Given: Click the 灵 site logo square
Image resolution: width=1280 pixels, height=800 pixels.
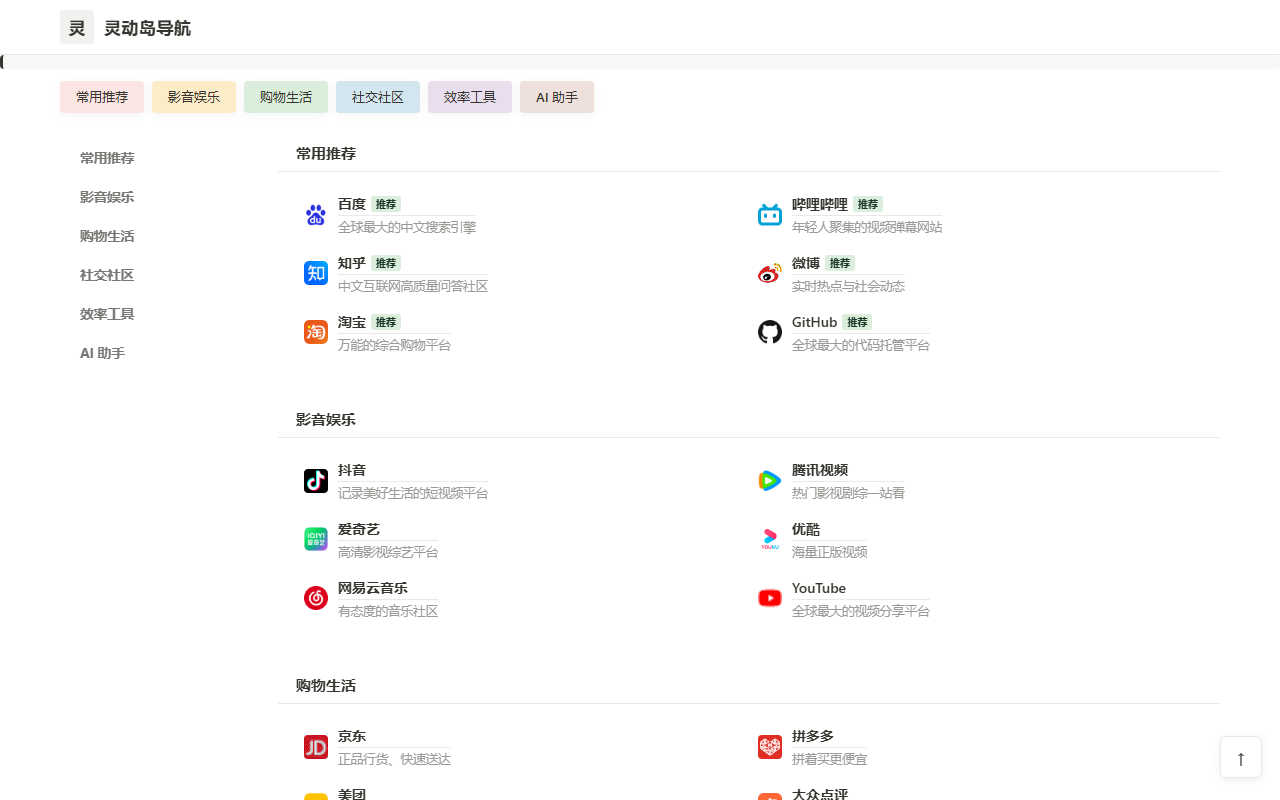Looking at the screenshot, I should click(x=77, y=27).
